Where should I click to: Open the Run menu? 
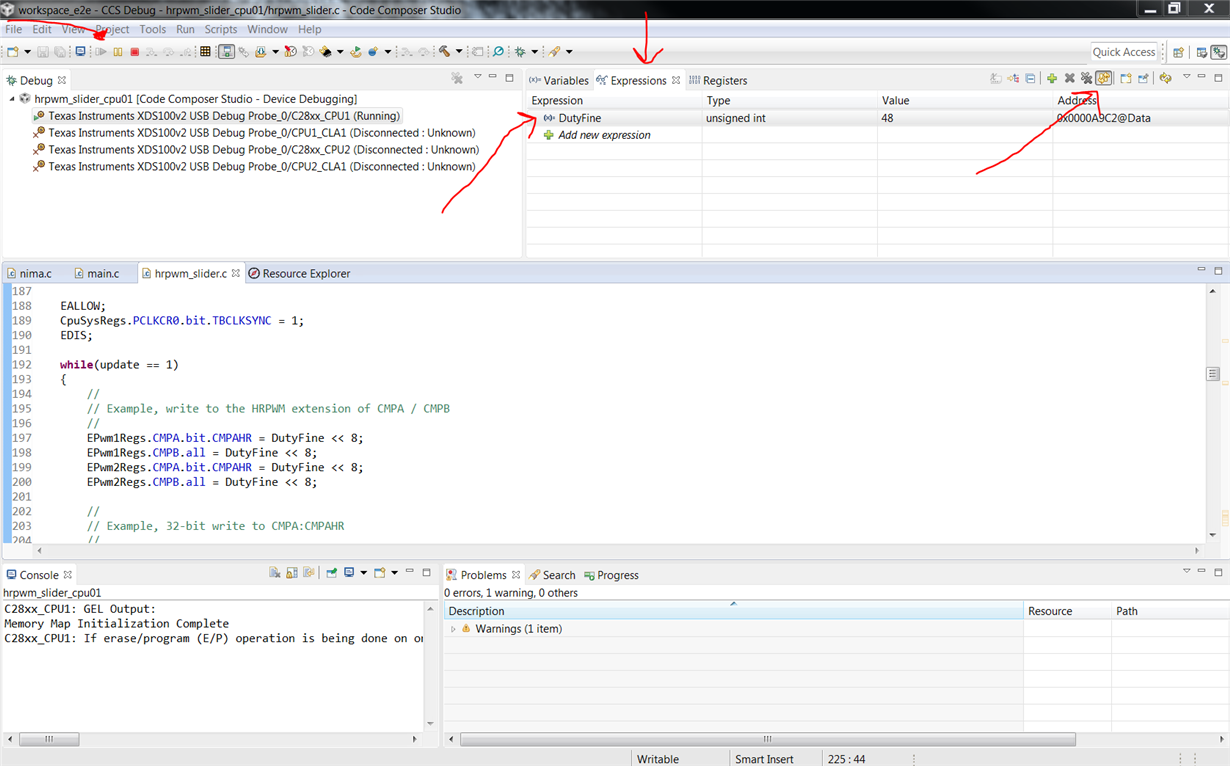[185, 29]
